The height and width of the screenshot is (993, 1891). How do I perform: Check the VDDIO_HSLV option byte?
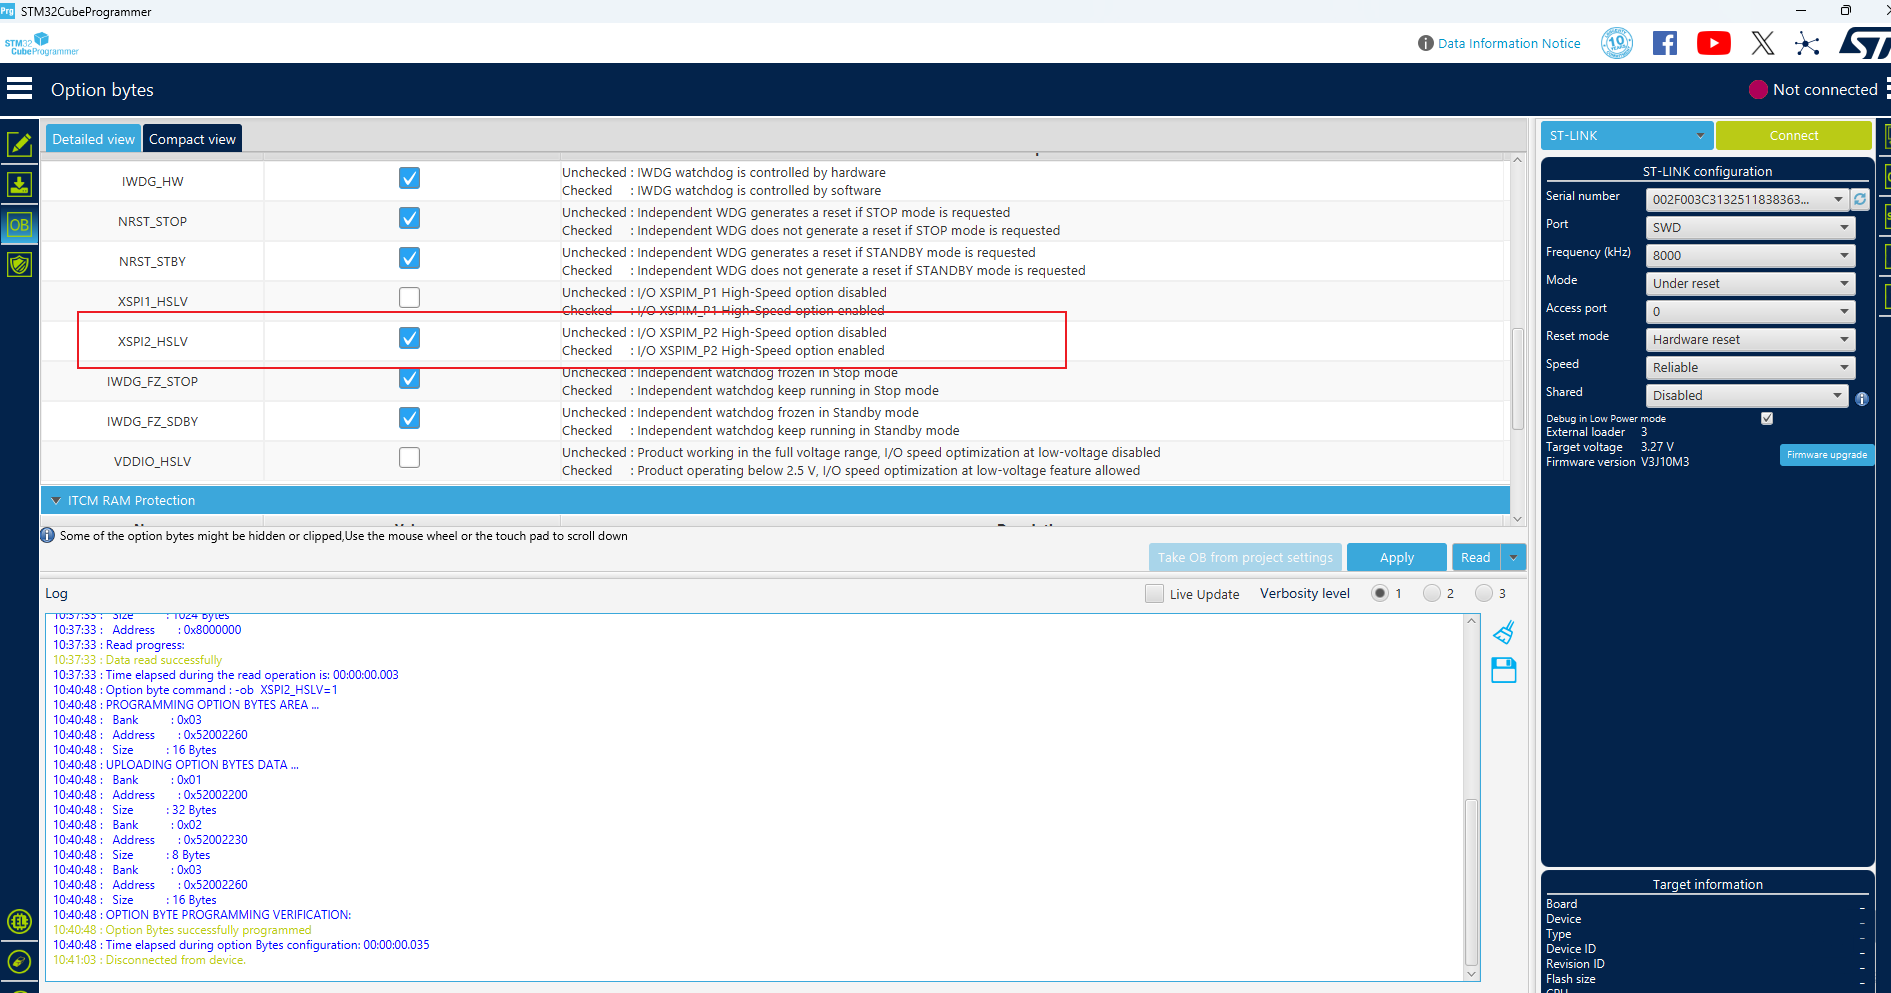pyautogui.click(x=409, y=458)
